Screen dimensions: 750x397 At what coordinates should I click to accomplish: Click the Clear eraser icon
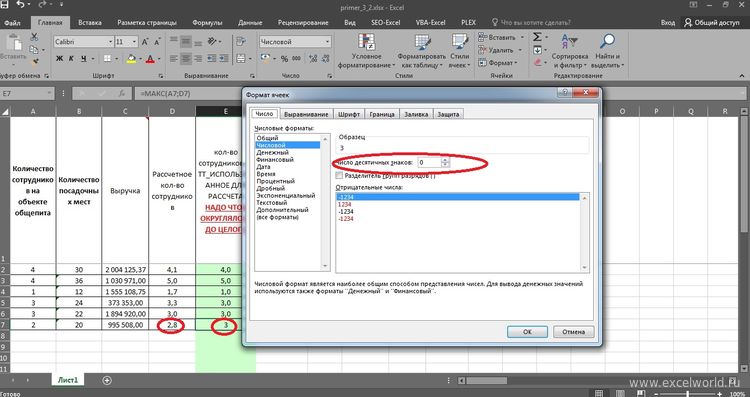(x=538, y=62)
